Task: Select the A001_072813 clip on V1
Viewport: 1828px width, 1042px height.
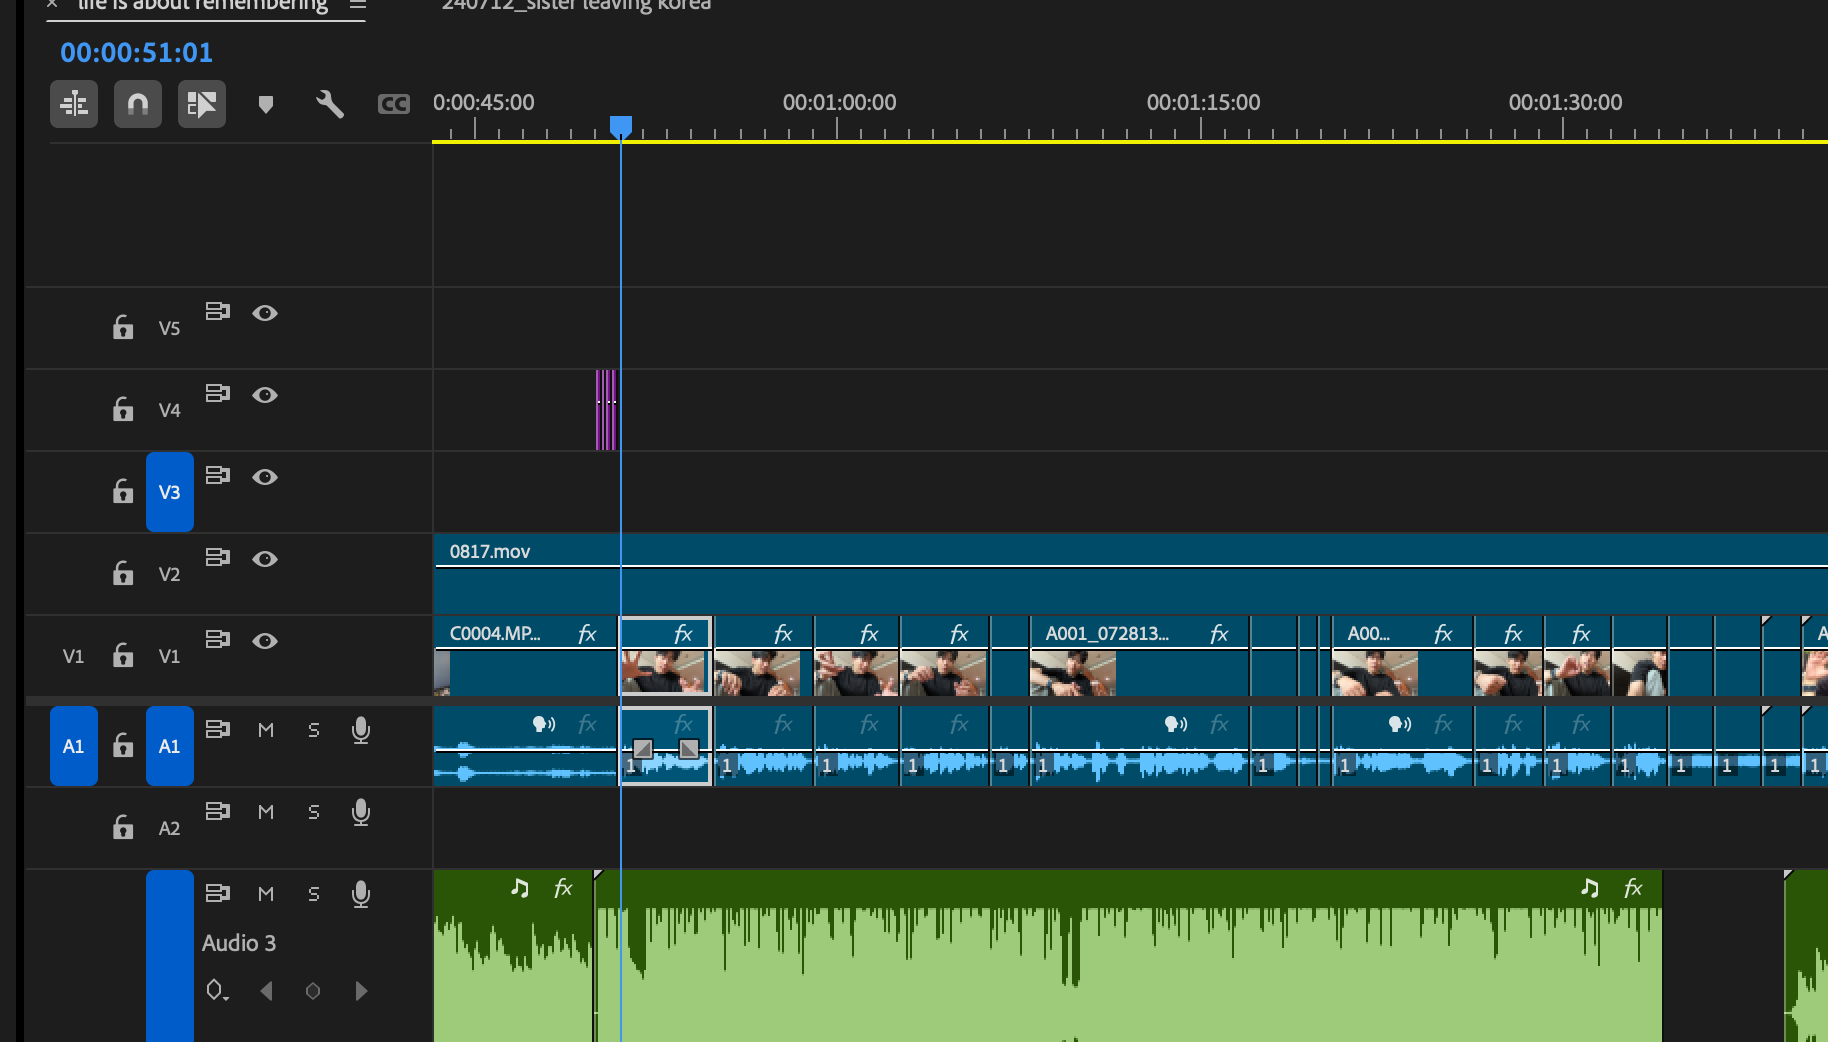Action: 1139,656
